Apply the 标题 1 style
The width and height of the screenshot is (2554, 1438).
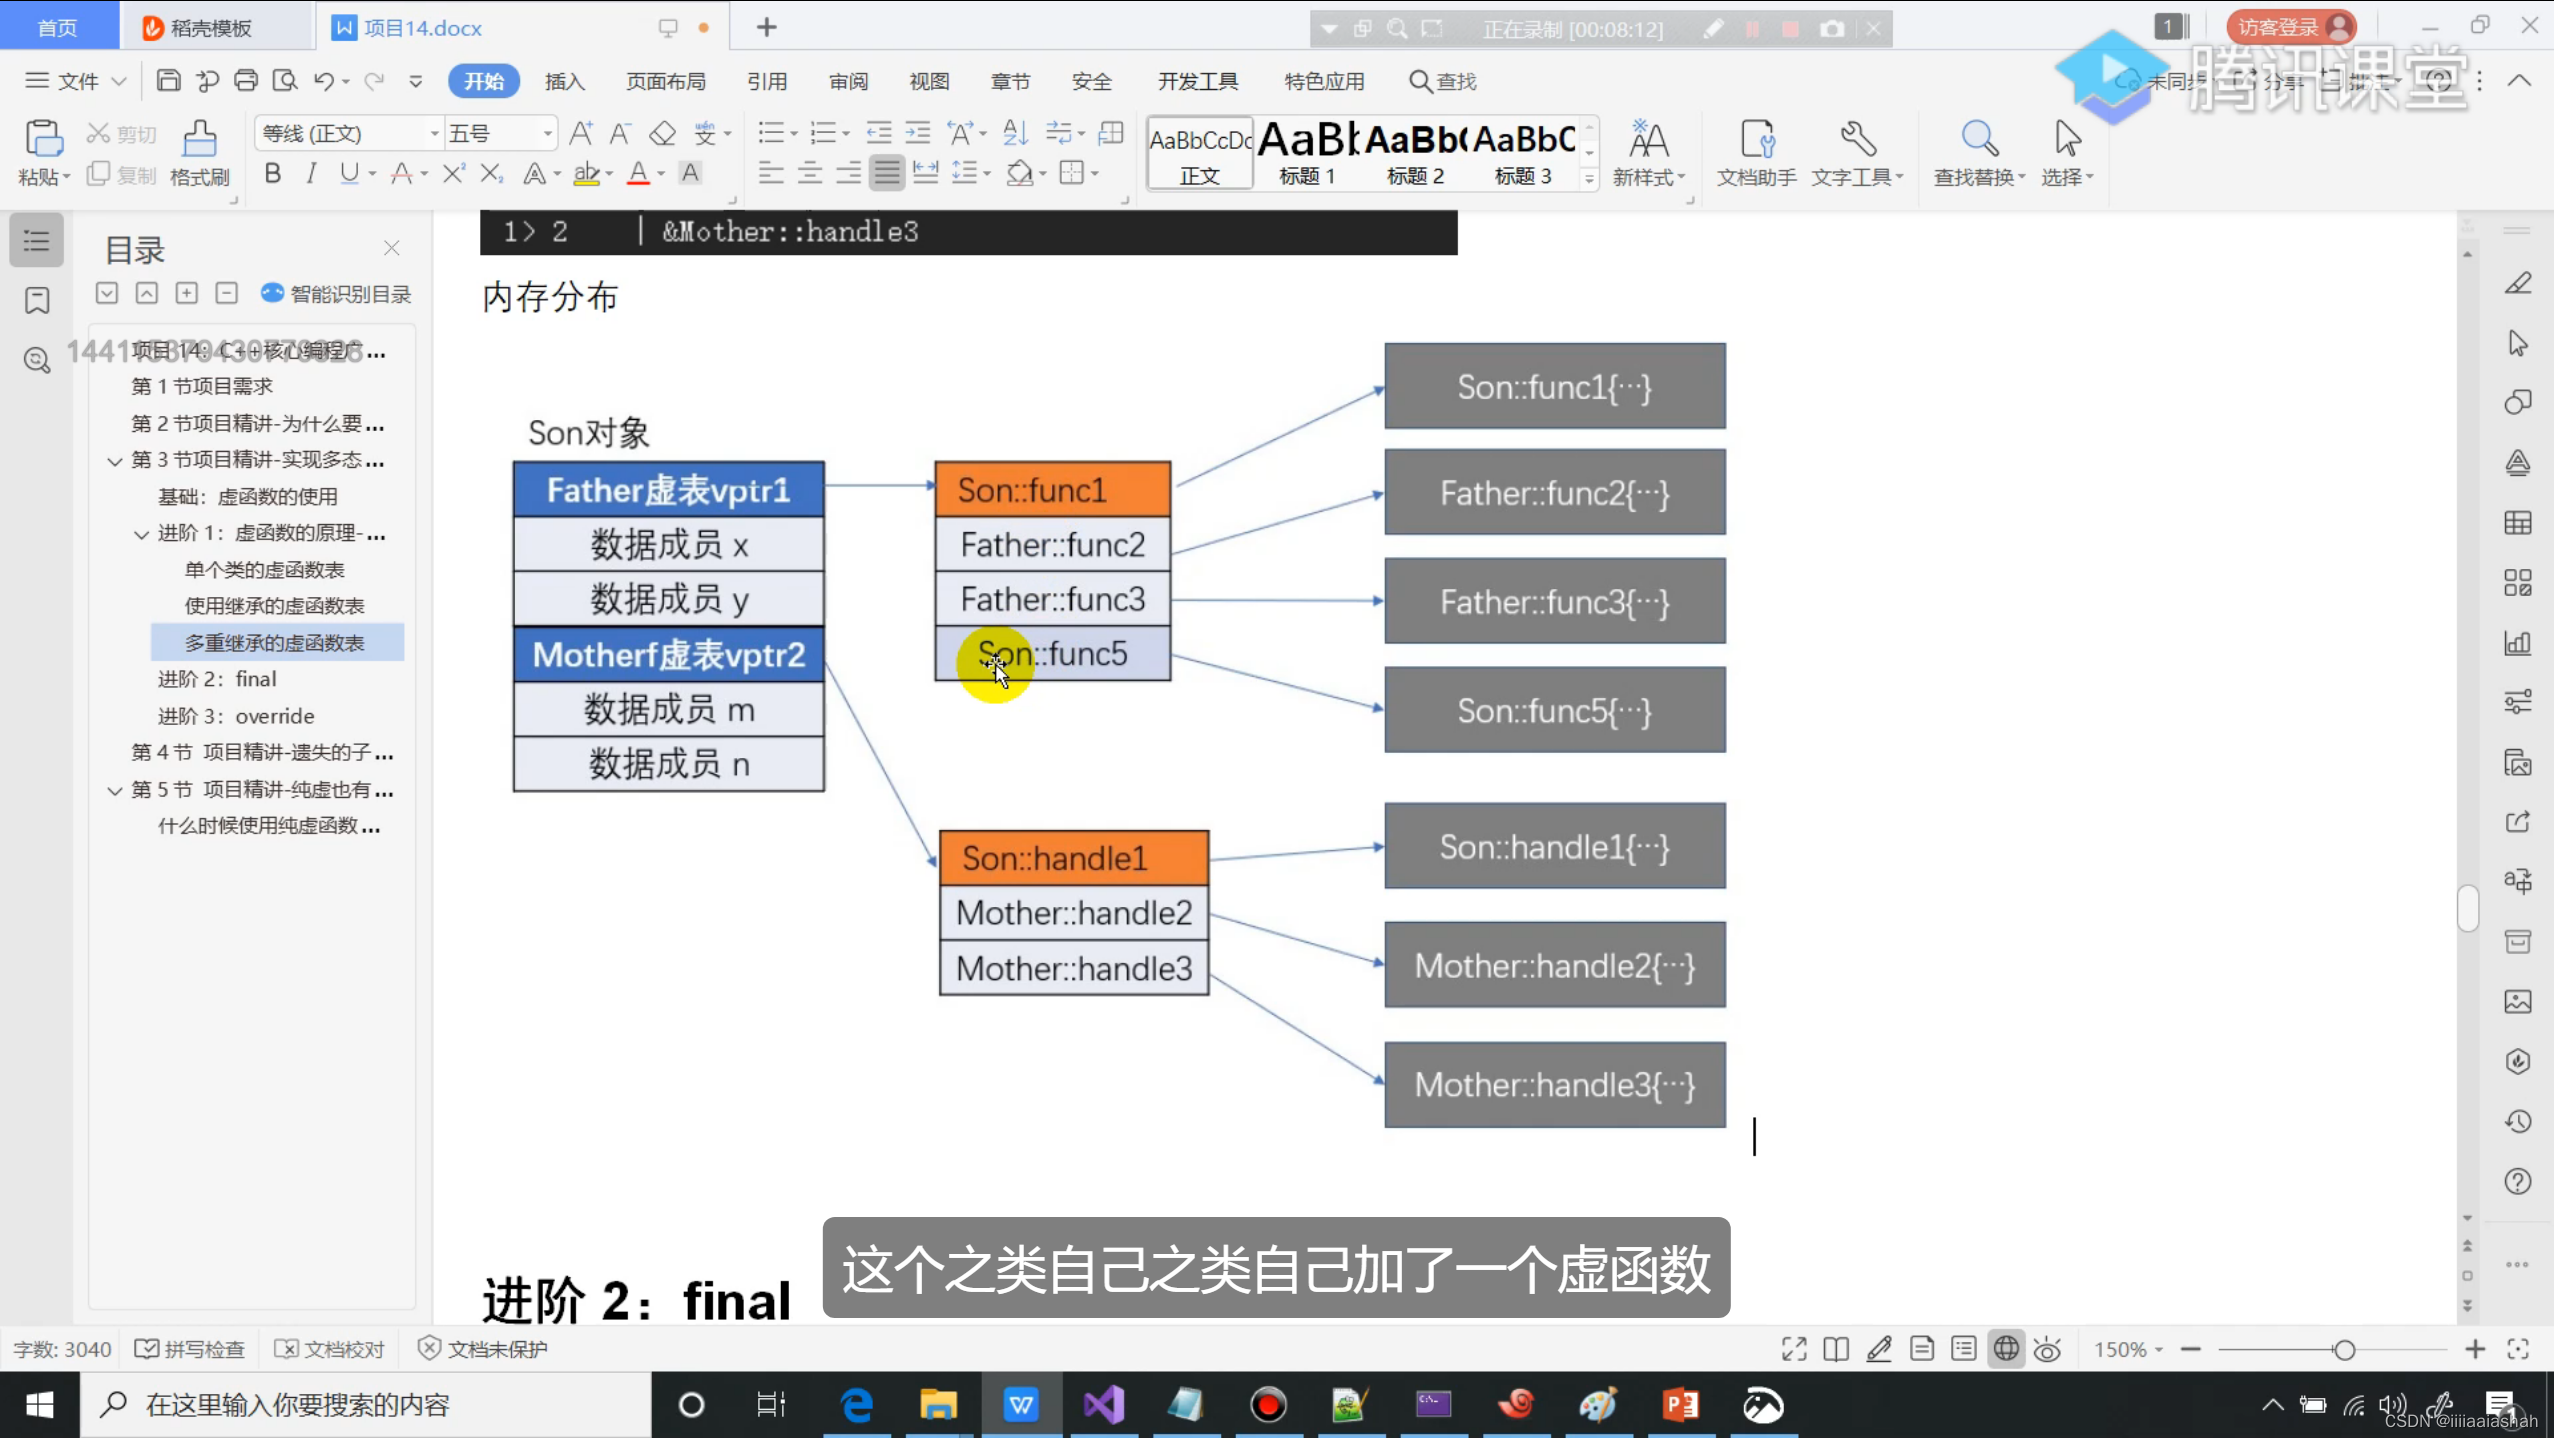click(1306, 152)
